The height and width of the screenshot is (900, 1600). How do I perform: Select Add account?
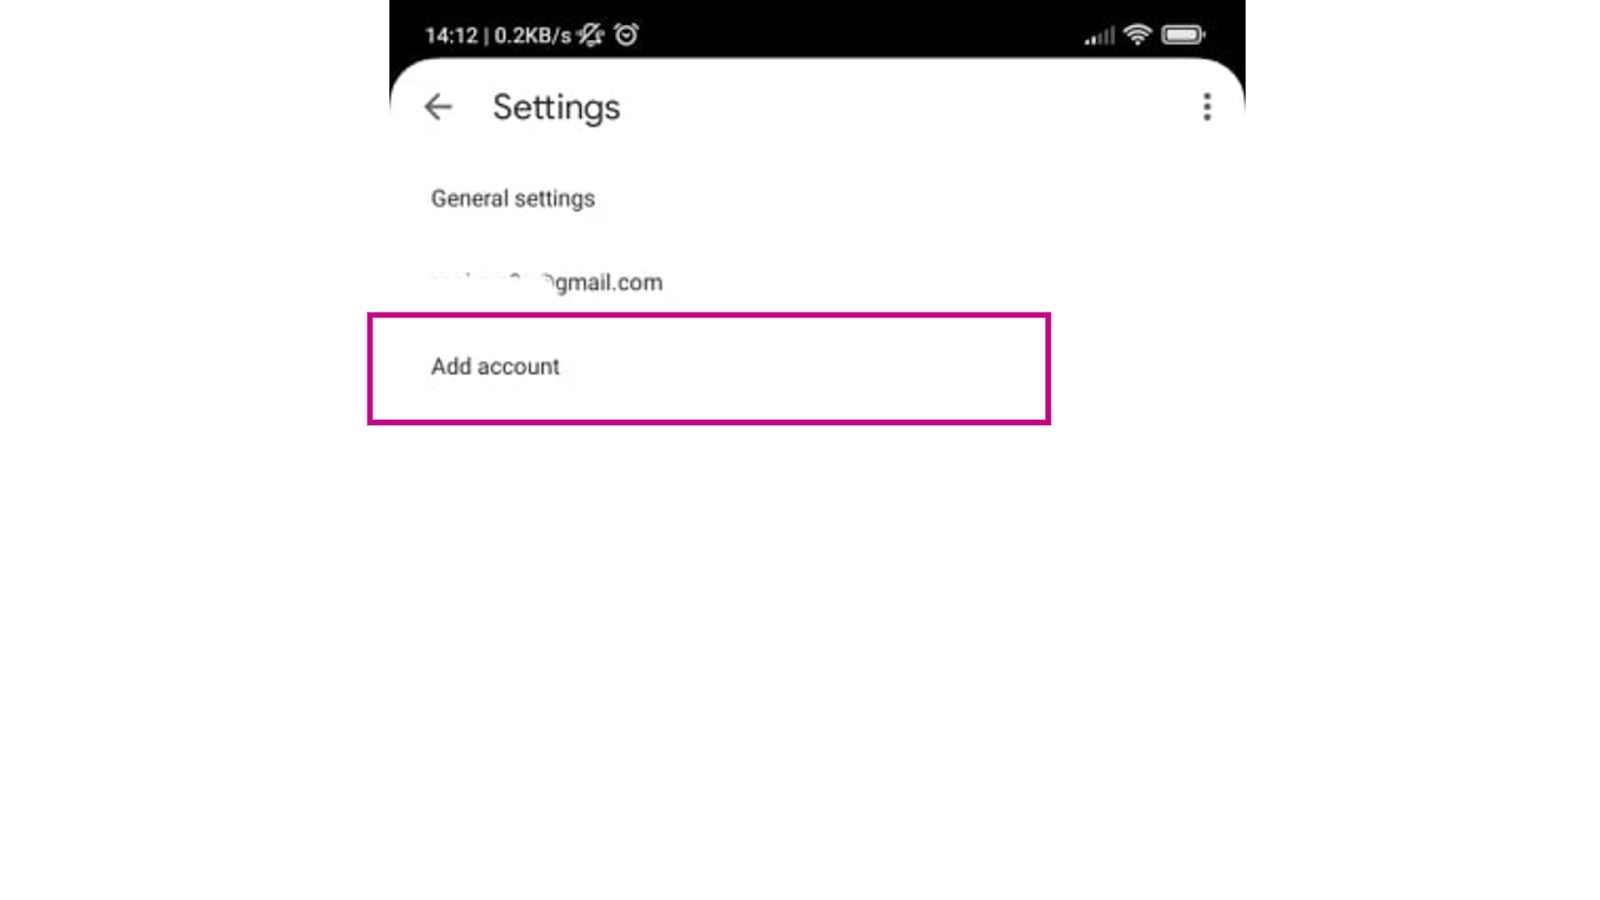point(709,368)
